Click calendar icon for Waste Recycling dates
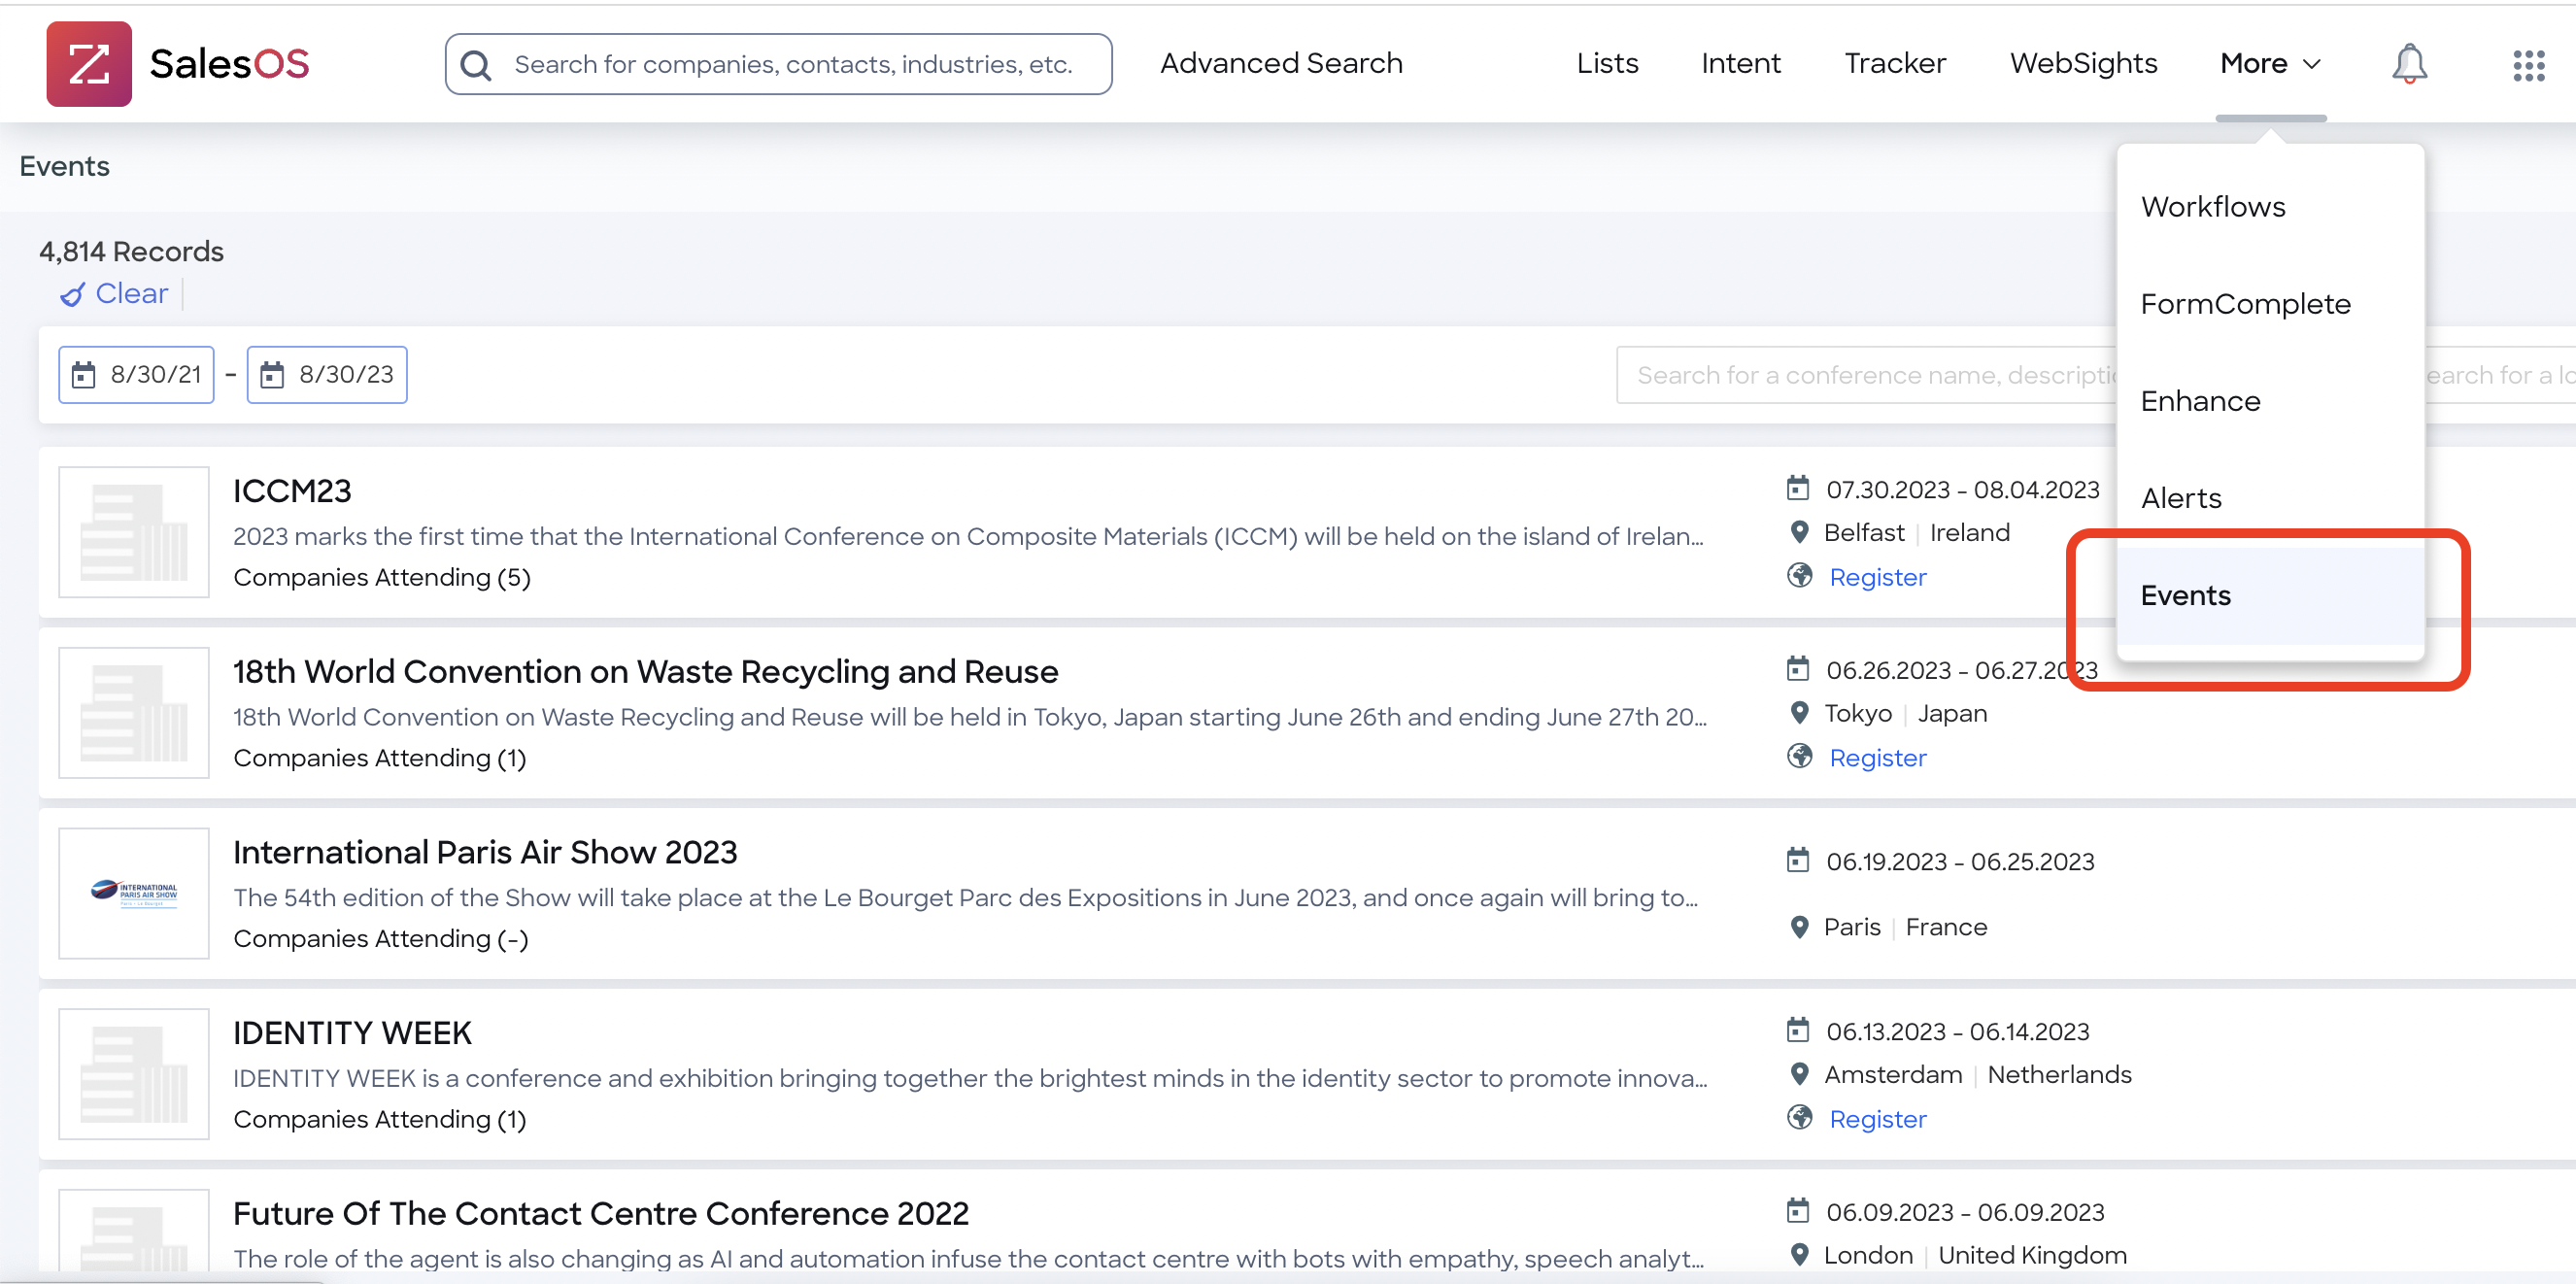 [1798, 668]
